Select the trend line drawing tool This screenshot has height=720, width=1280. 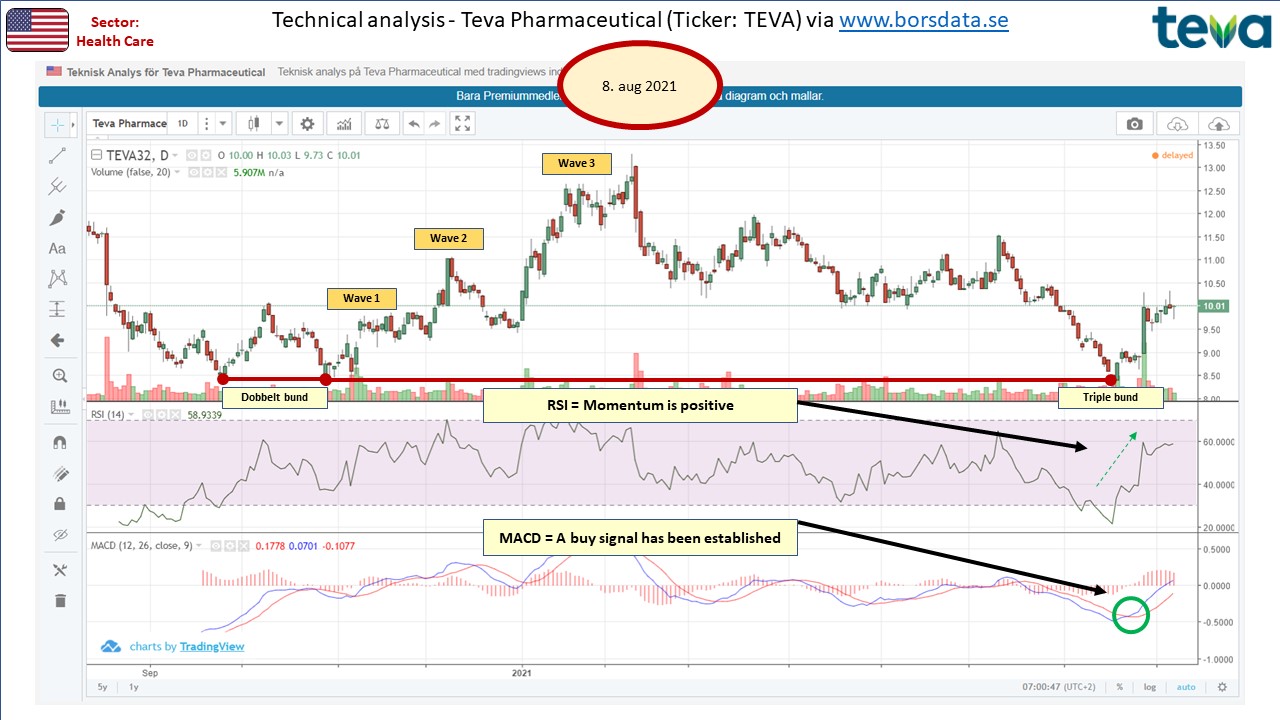(x=58, y=155)
